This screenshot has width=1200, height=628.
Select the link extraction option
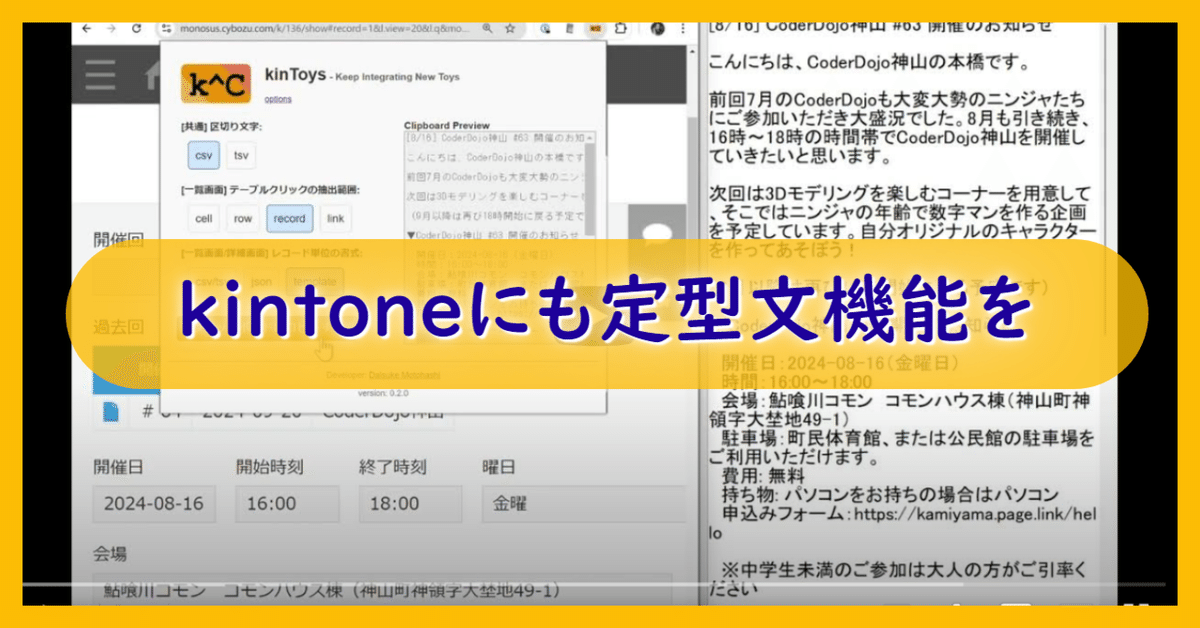(x=335, y=218)
